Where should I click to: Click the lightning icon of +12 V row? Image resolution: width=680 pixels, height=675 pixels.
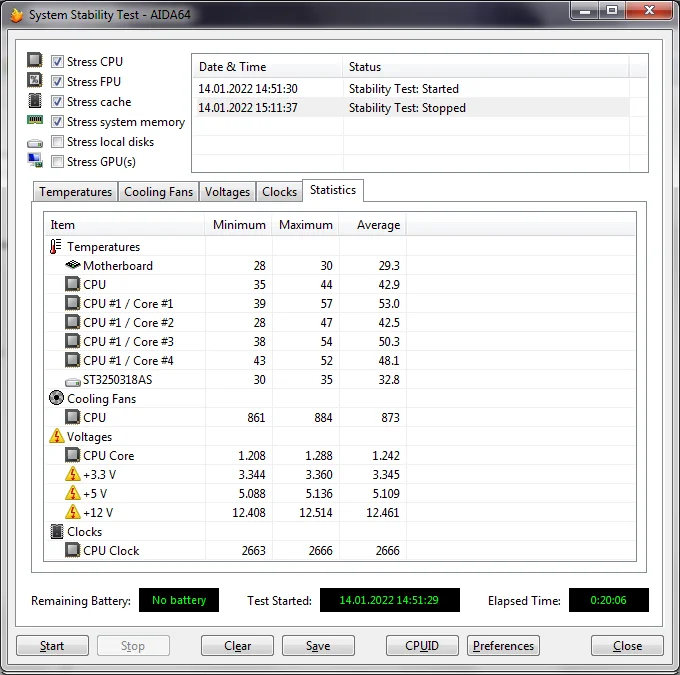72,512
